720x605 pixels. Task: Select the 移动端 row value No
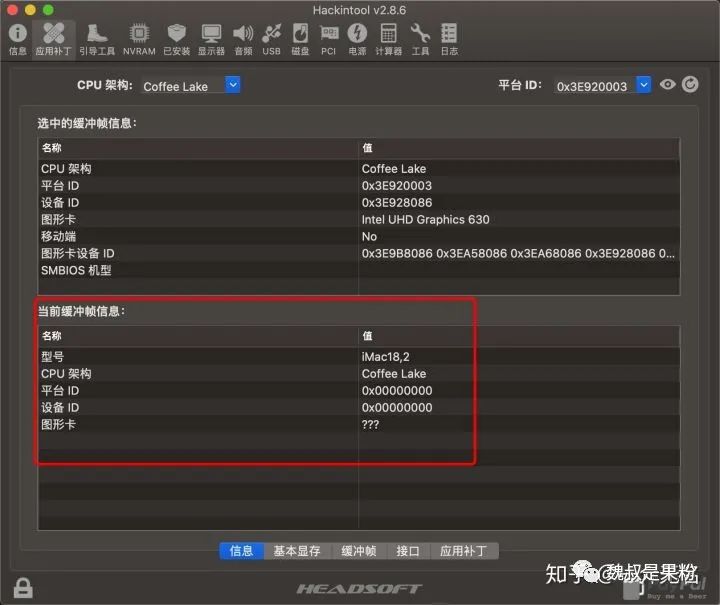(x=369, y=236)
